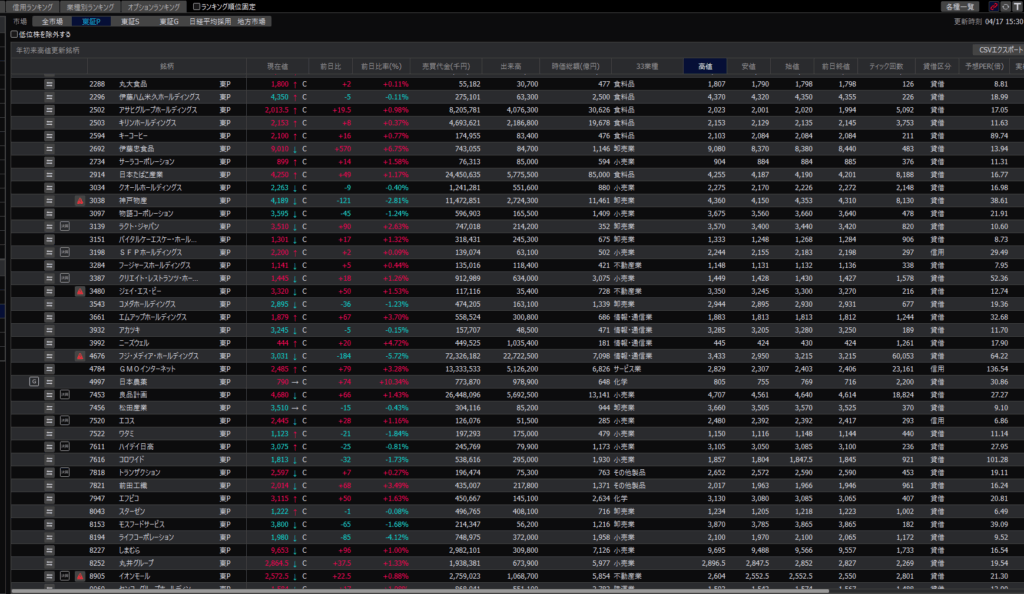Enable 低位株を除外する checkbox

pyautogui.click(x=14, y=35)
